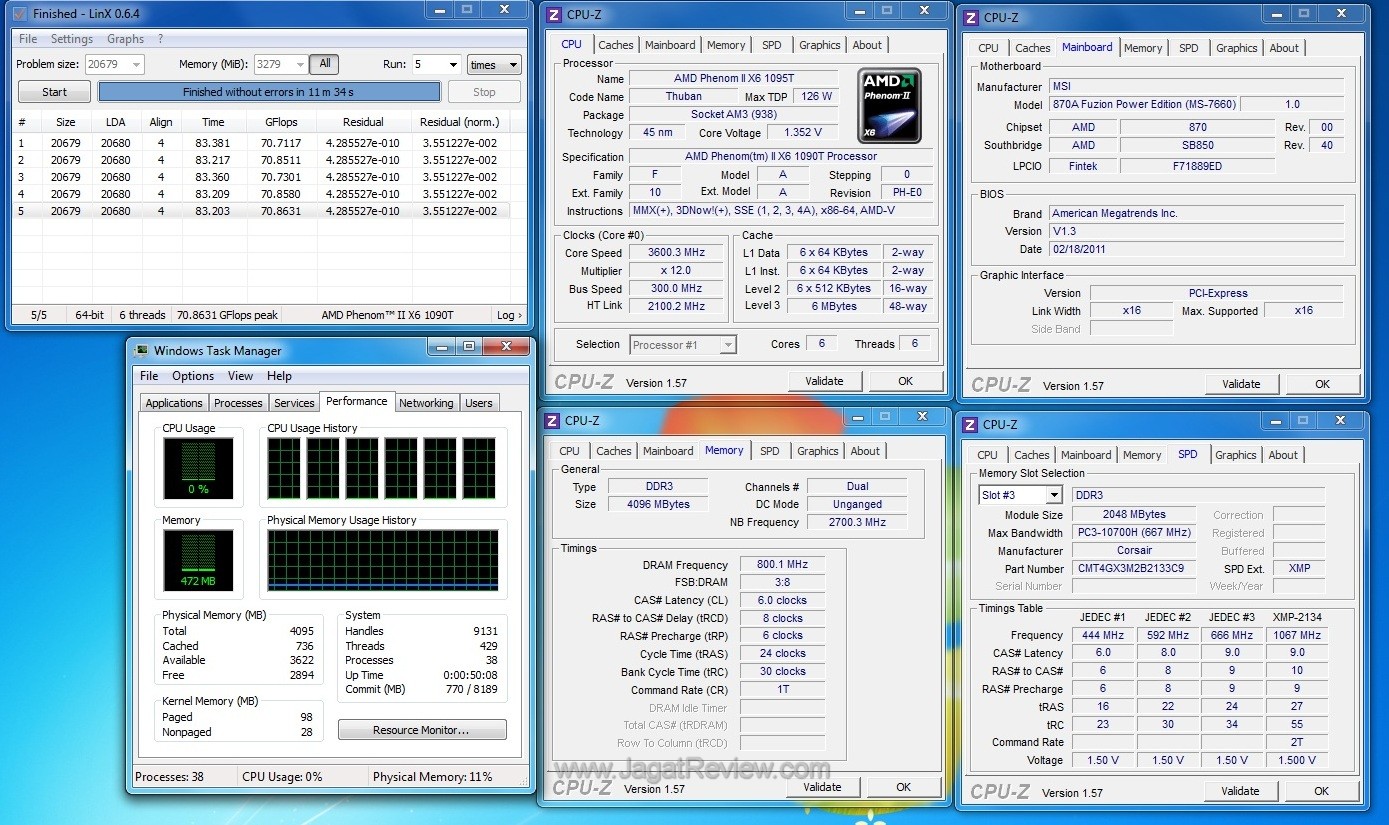Select the Processes tab in Task Manager
Image resolution: width=1389 pixels, height=825 pixels.
[x=238, y=403]
